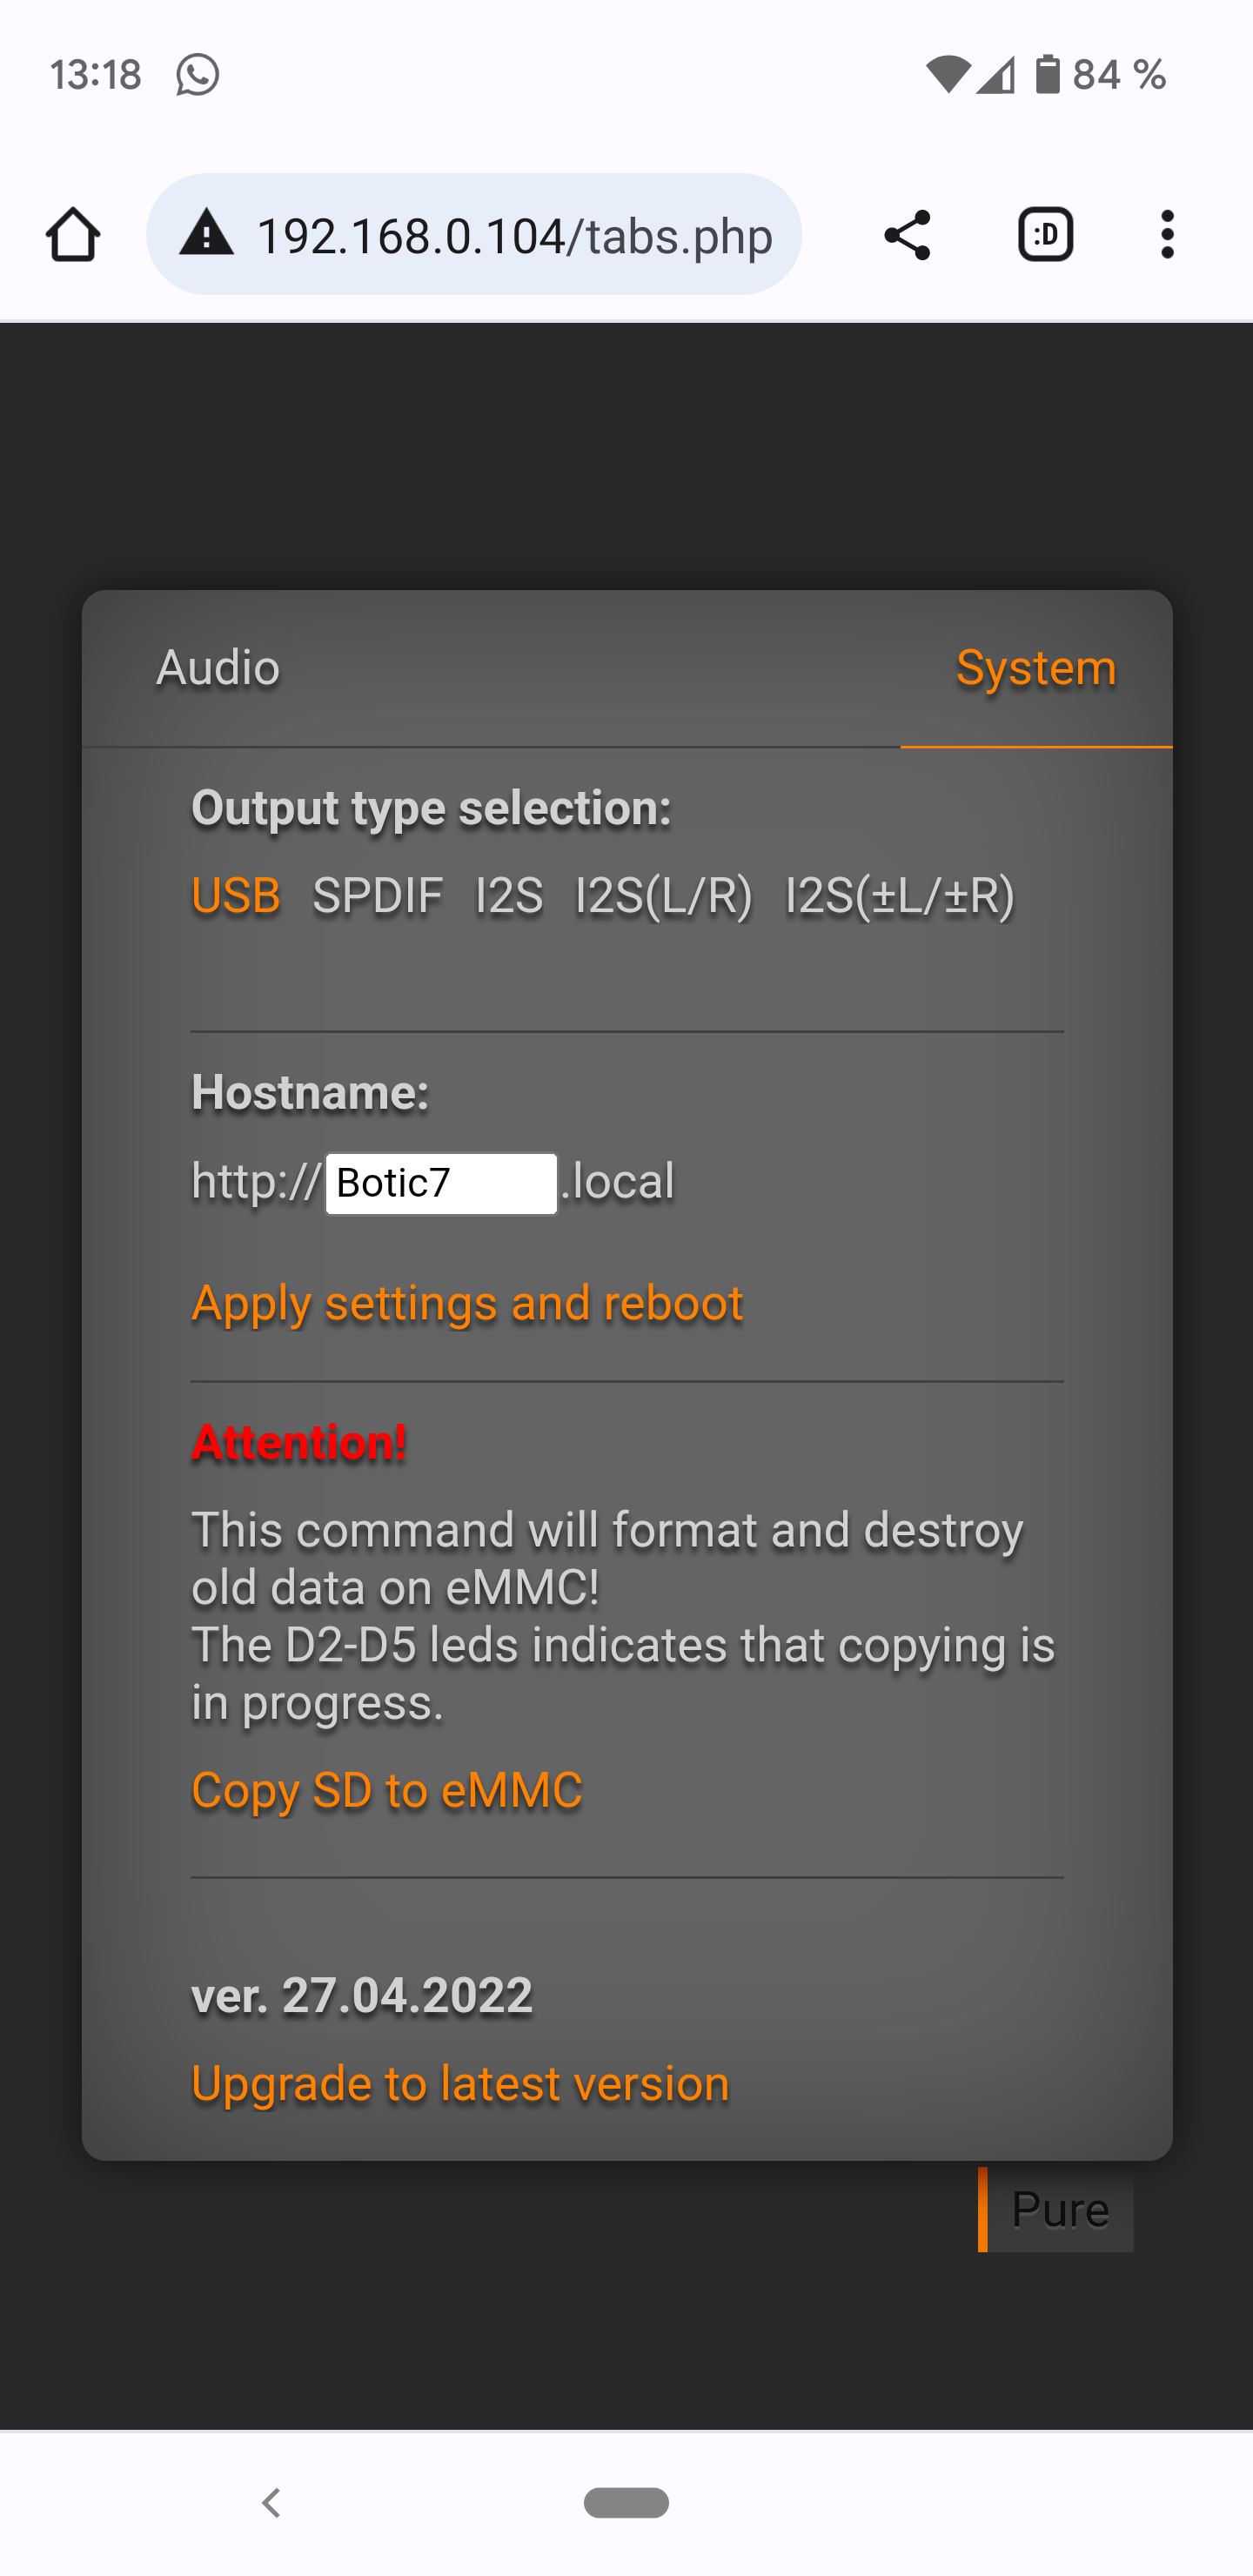Image resolution: width=1253 pixels, height=2576 pixels.
Task: Select USB output type
Action: click(x=236, y=895)
